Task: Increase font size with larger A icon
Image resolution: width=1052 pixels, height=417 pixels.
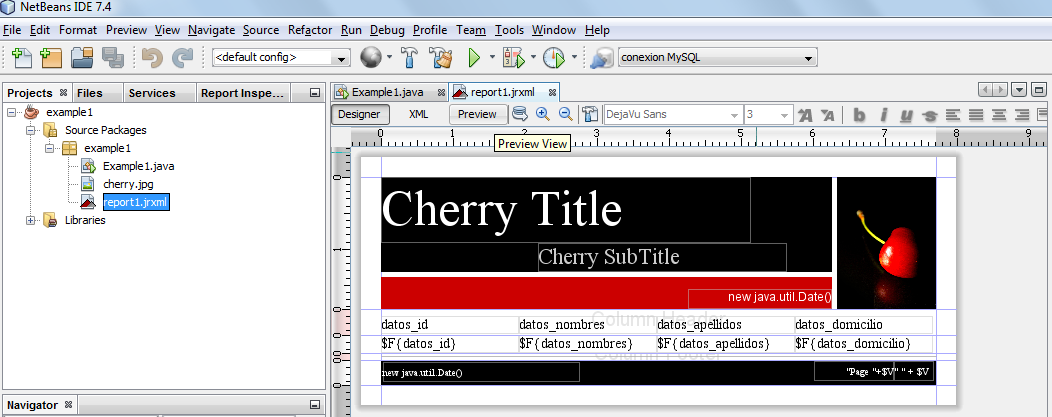Action: coord(805,115)
